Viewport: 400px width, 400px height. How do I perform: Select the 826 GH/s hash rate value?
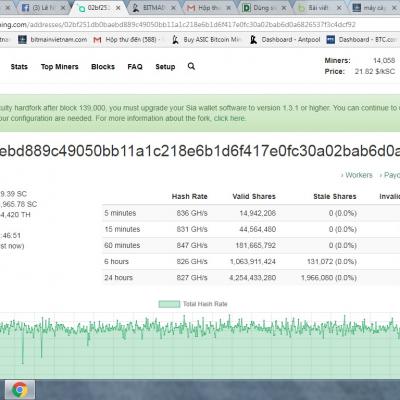pyautogui.click(x=192, y=262)
